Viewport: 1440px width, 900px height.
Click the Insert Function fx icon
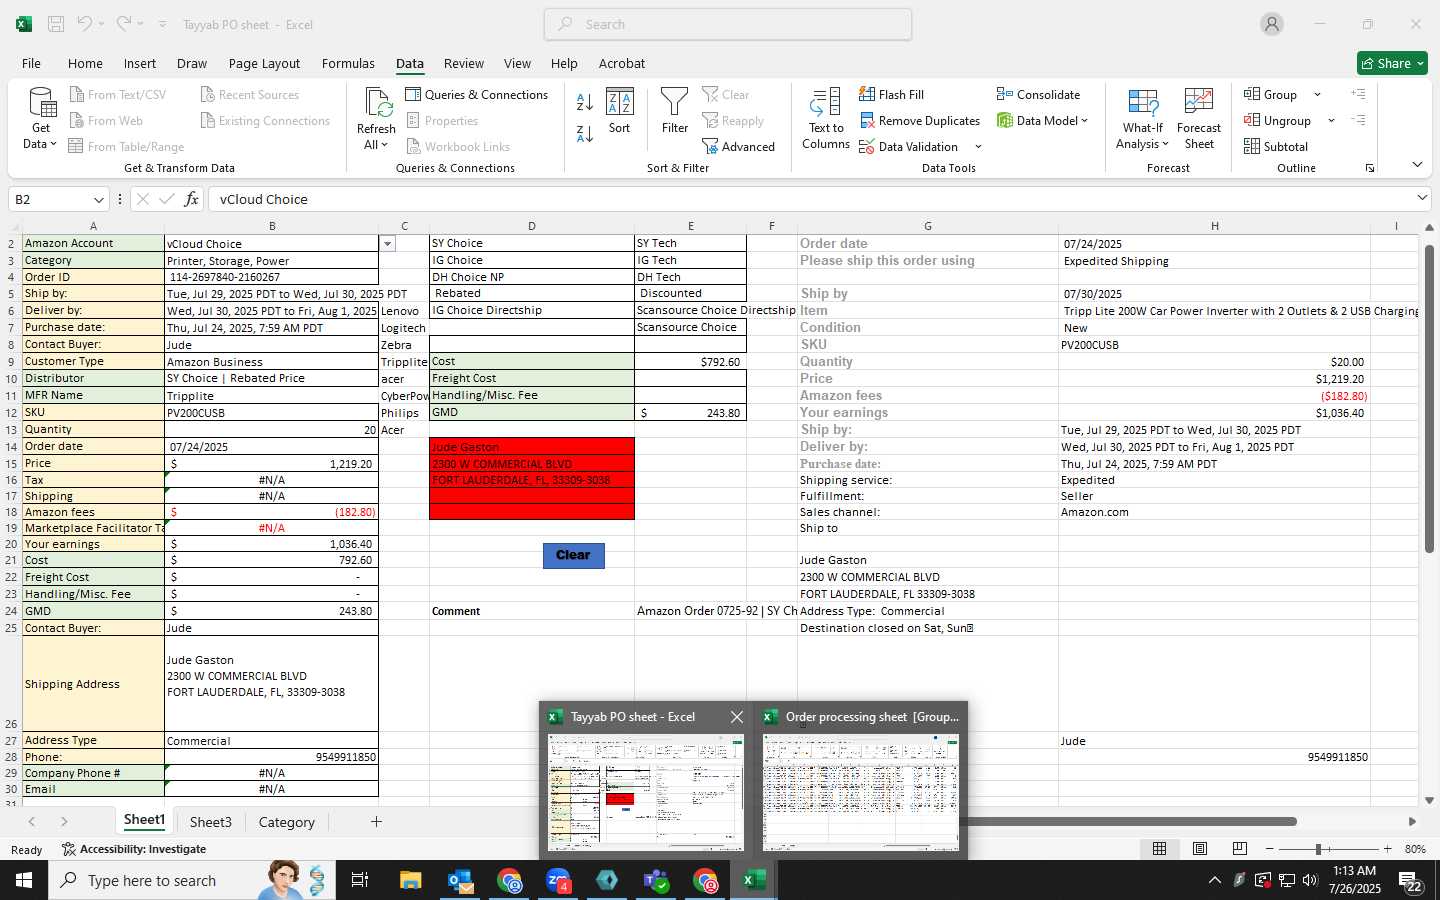click(x=191, y=199)
